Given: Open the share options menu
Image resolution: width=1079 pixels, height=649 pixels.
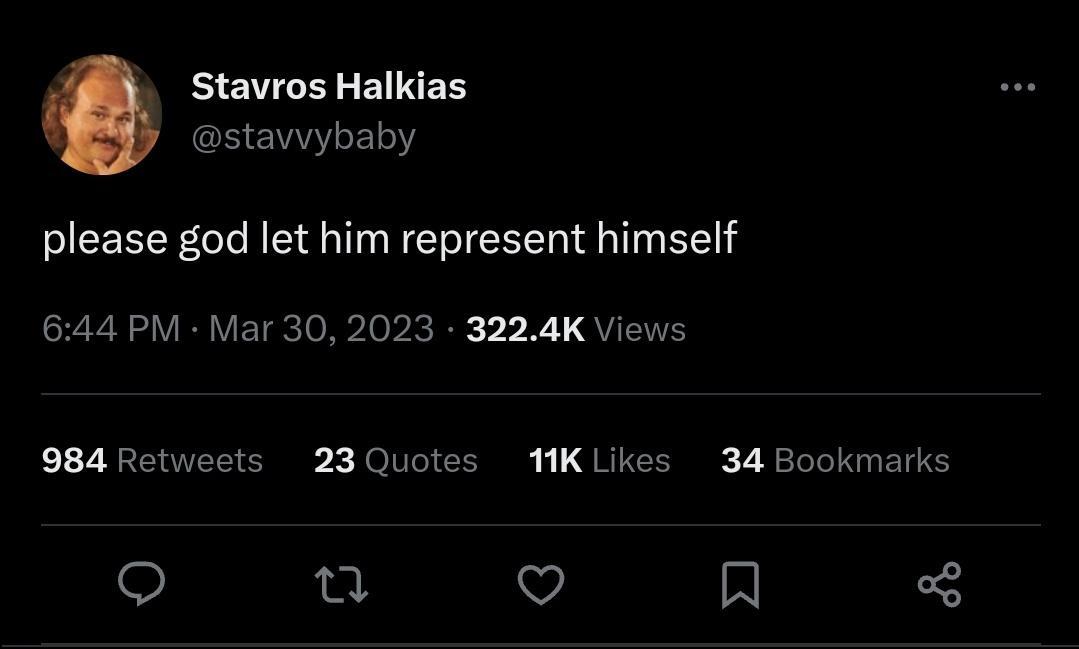Looking at the screenshot, I should point(938,586).
